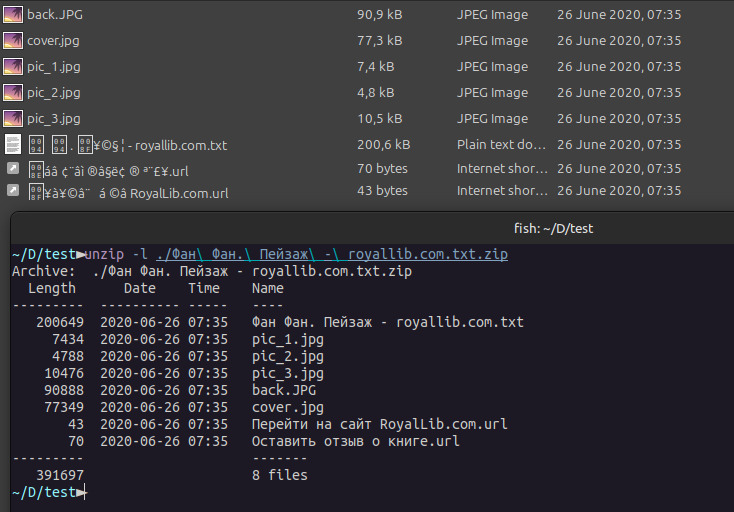734x512 pixels.
Task: Select file name pic_1.jpg in file list
Action: pyautogui.click(x=54, y=67)
